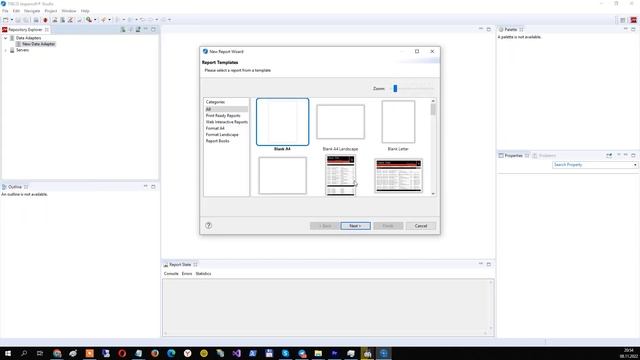Click the red debug bug toolbar icon
The height and width of the screenshot is (360, 640).
click(45, 20)
